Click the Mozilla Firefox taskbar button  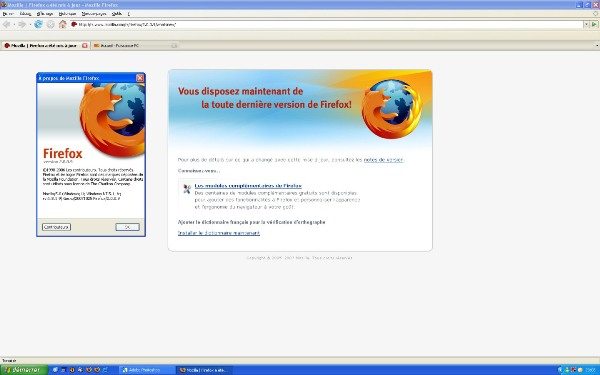pyautogui.click(x=205, y=370)
